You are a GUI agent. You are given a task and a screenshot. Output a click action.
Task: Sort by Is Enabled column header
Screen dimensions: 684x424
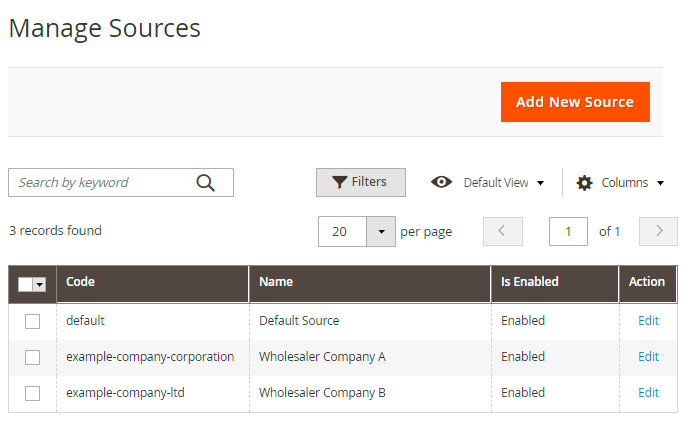(529, 282)
